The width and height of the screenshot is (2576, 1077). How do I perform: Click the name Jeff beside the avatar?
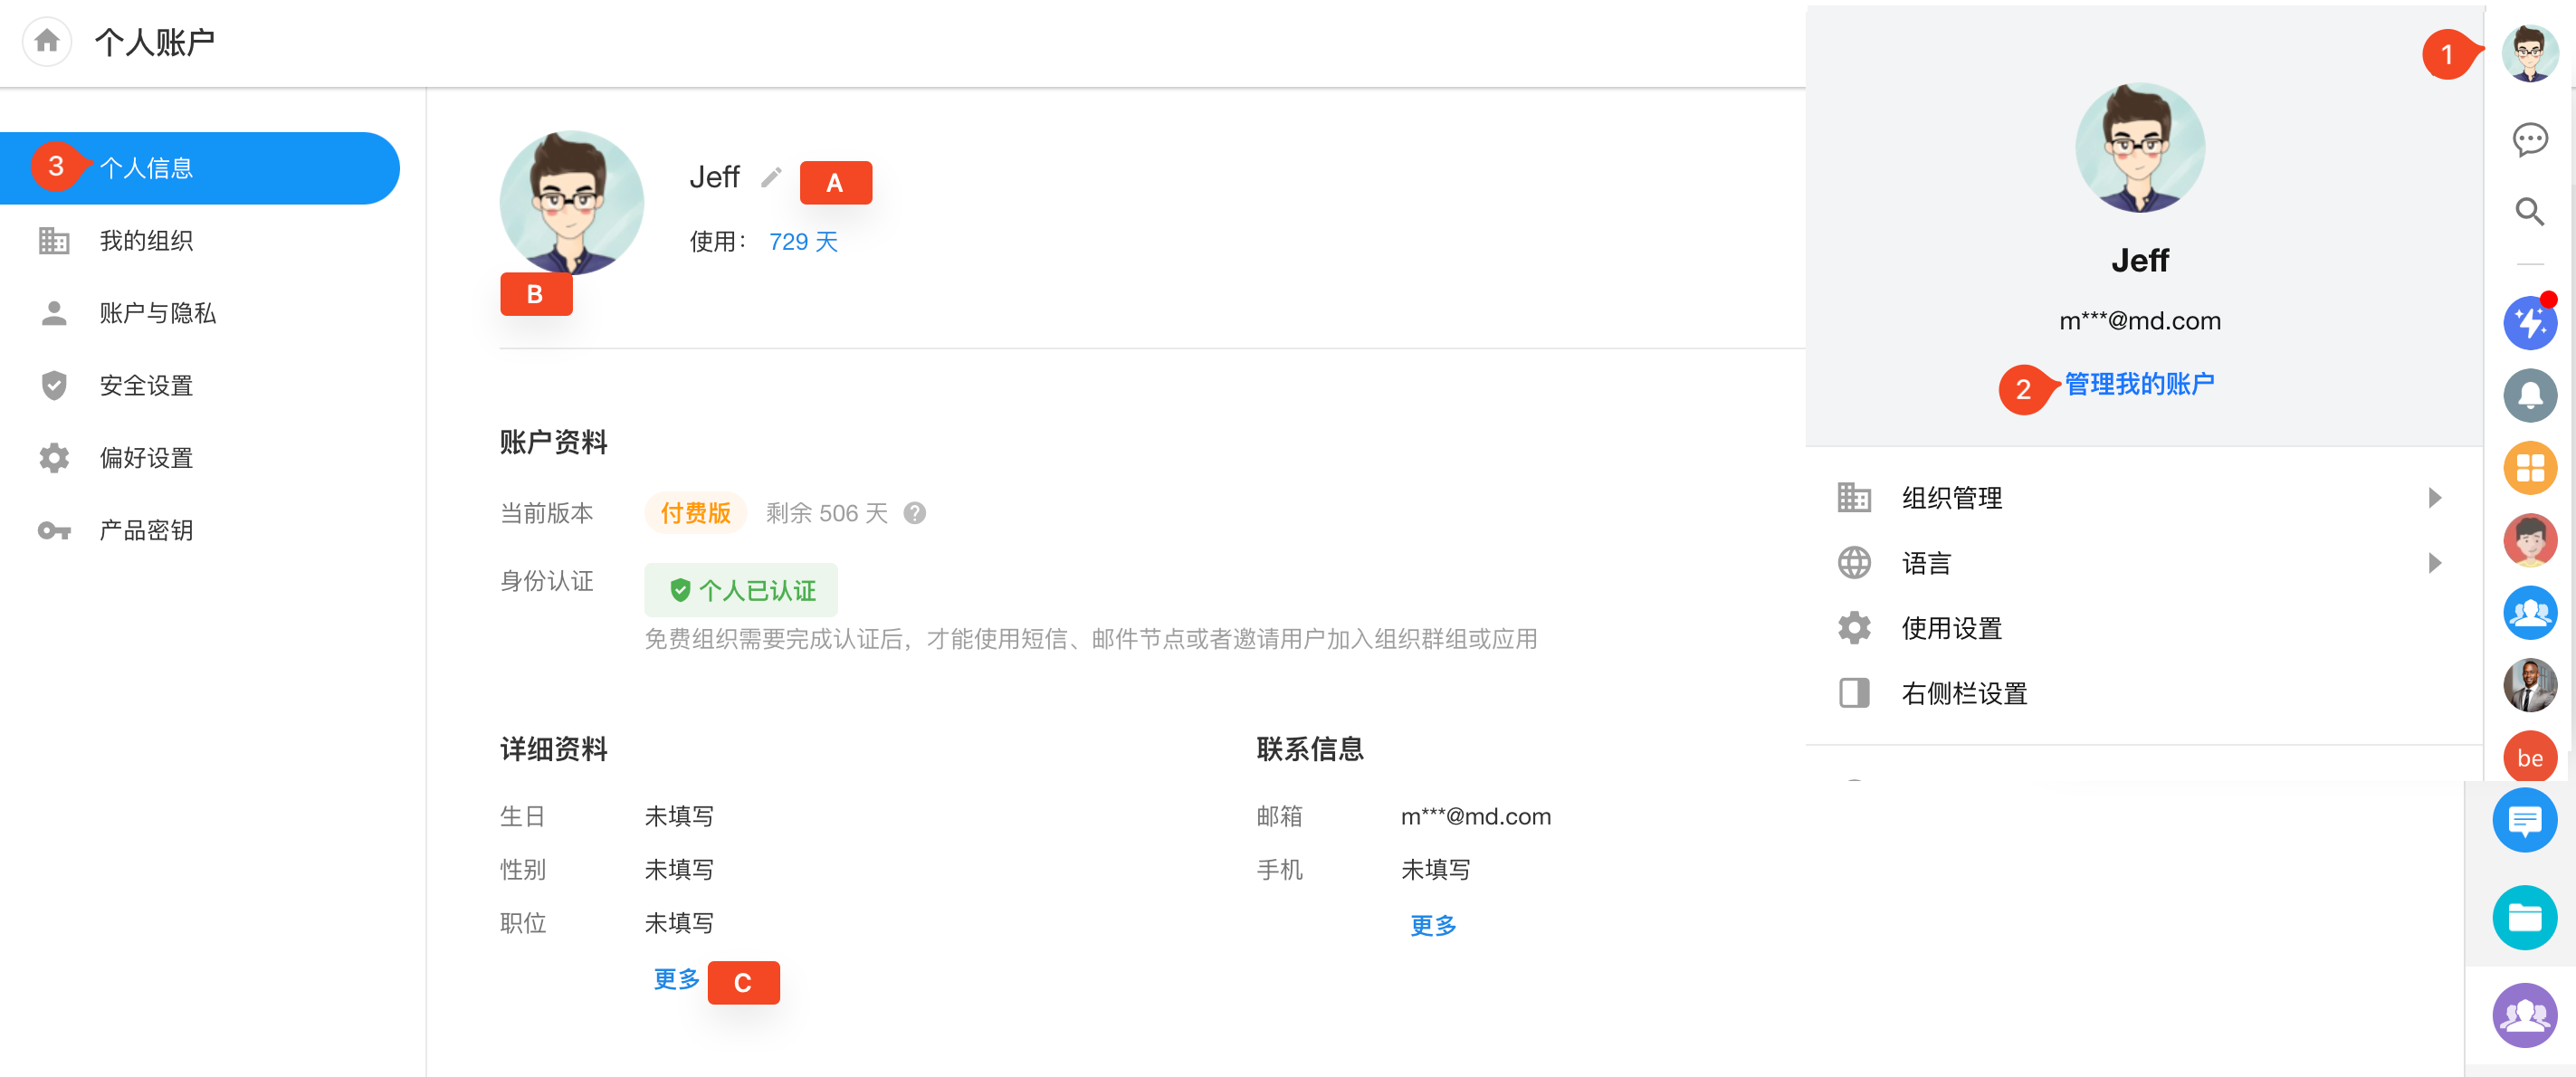click(x=714, y=177)
